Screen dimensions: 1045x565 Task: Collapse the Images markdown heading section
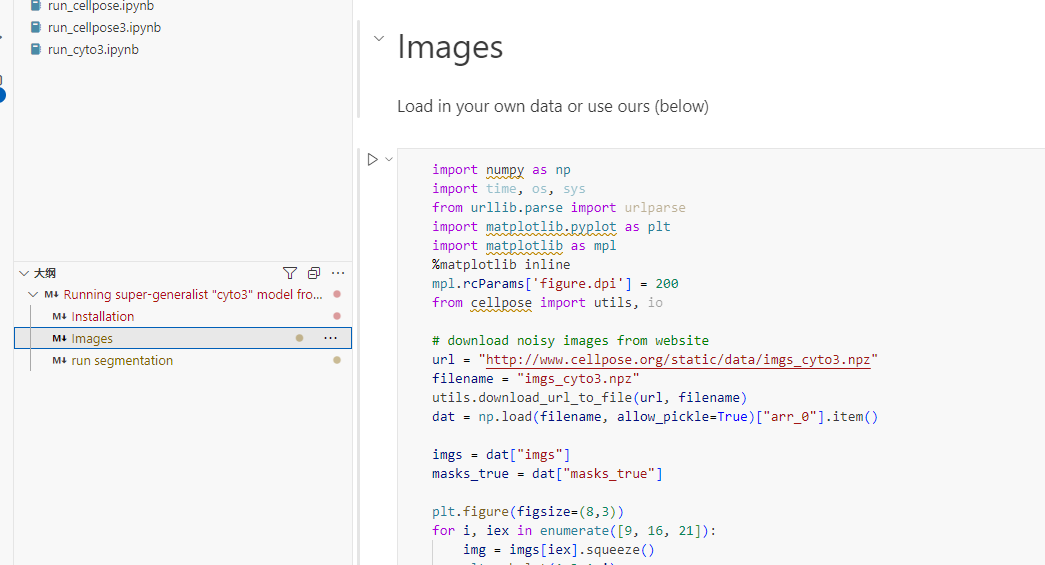point(379,39)
